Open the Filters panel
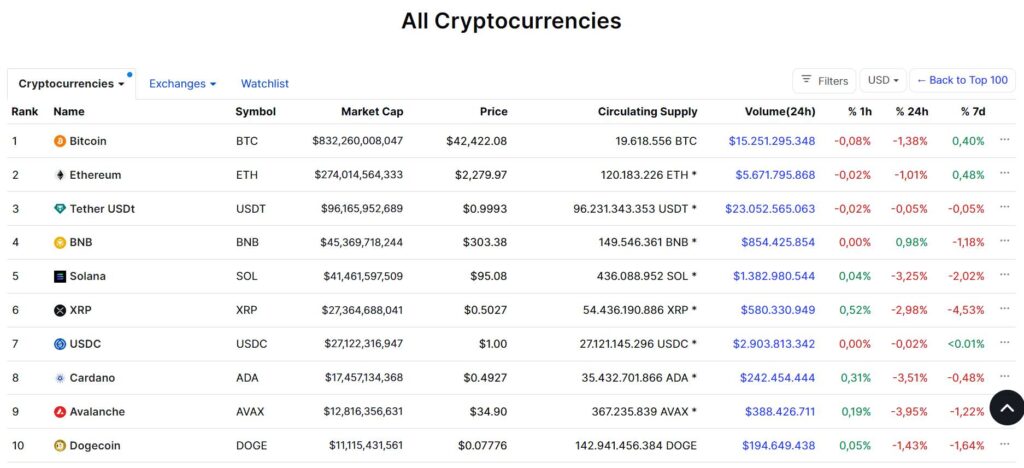The width and height of the screenshot is (1024, 468). tap(824, 80)
